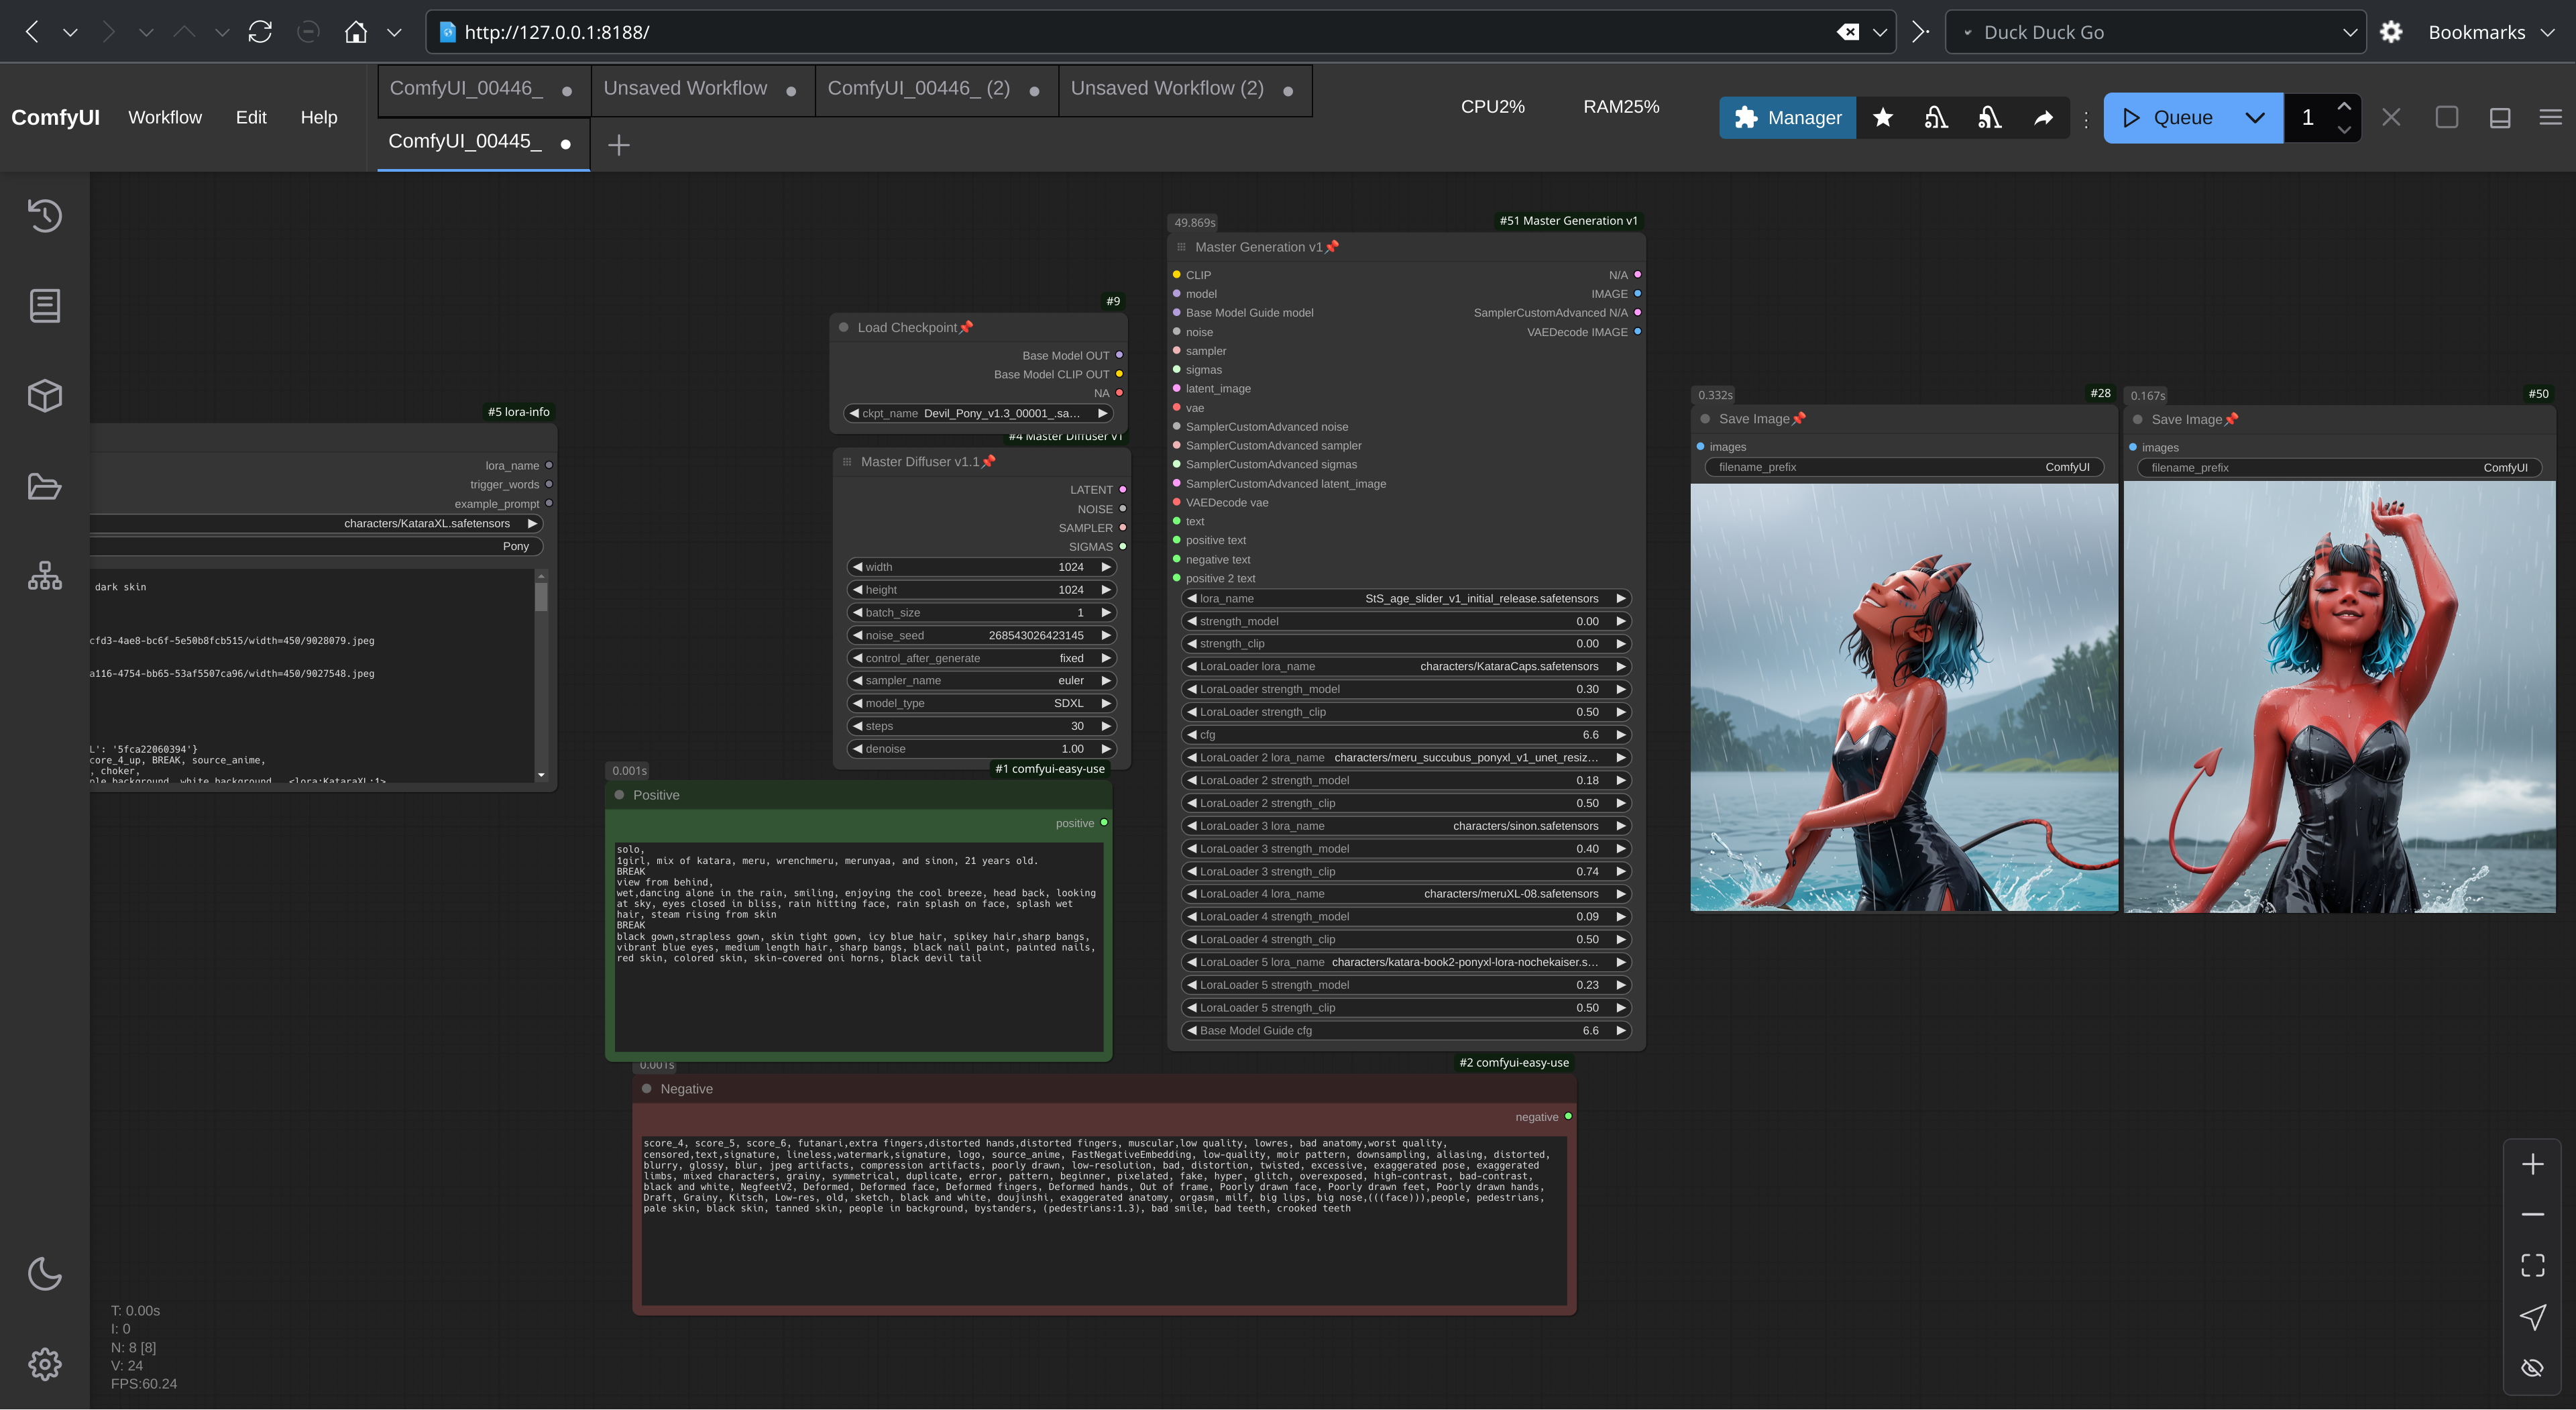Click canvas zoom in plus button
This screenshot has height=1410, width=2576.
(x=2532, y=1164)
